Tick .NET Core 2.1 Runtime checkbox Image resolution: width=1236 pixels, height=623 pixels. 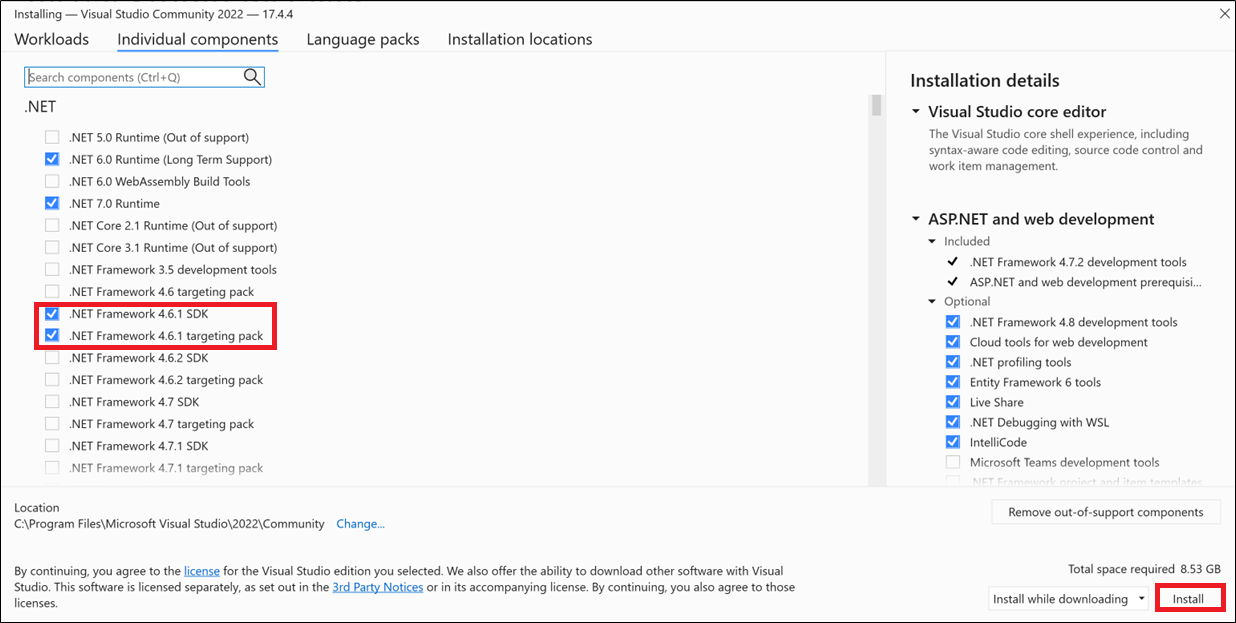[x=52, y=225]
